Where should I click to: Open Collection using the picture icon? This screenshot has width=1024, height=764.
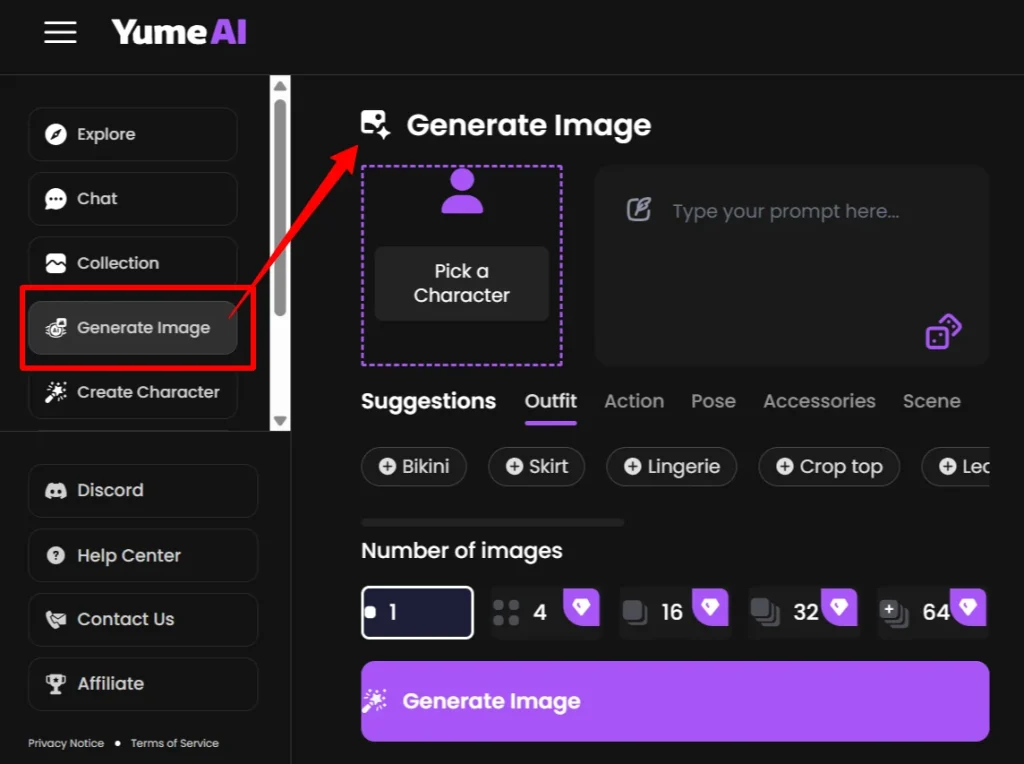point(58,262)
